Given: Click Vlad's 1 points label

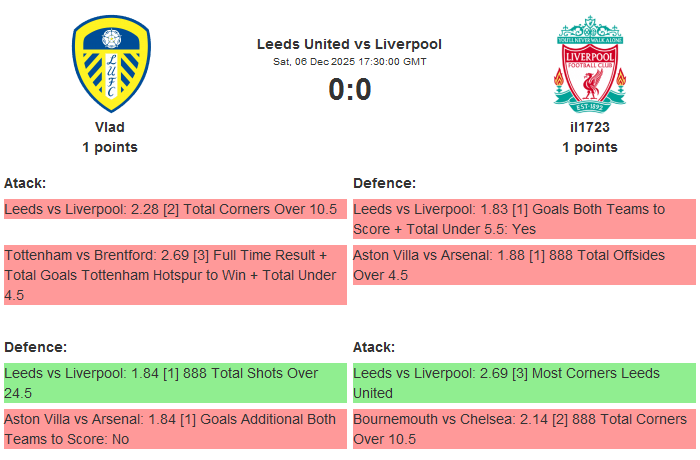Looking at the screenshot, I should coord(110,147).
